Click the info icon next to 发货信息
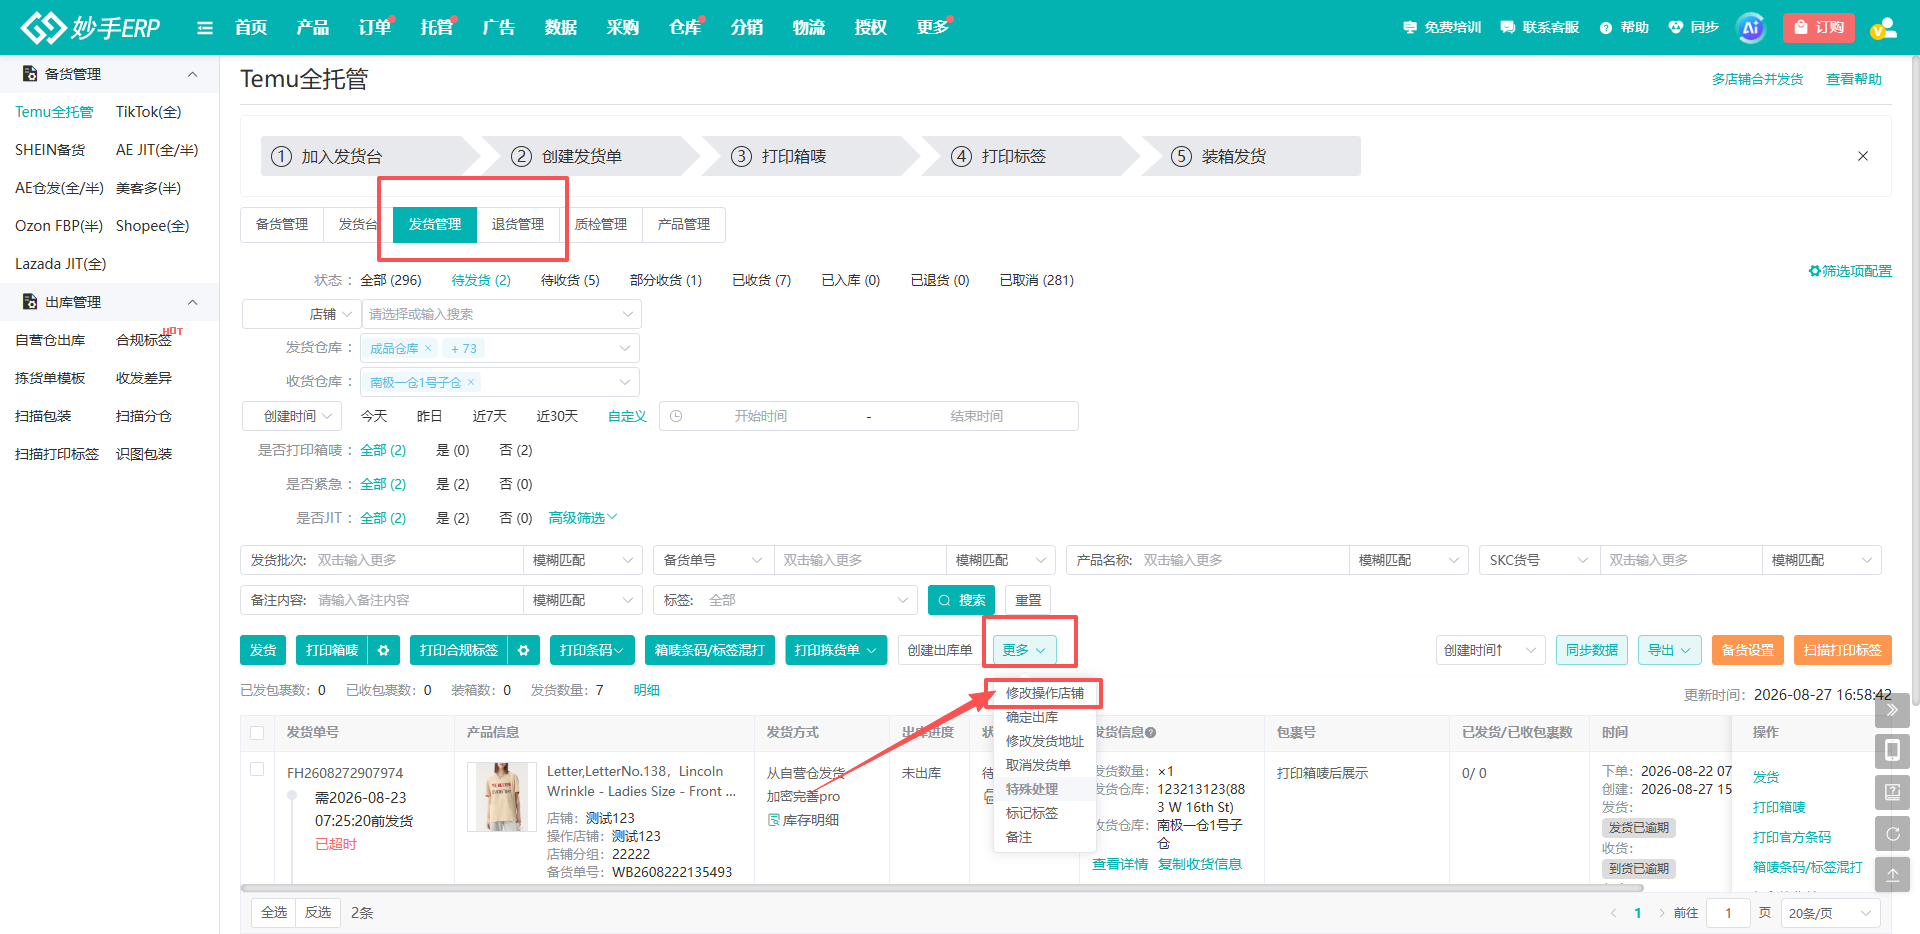 point(1151,733)
